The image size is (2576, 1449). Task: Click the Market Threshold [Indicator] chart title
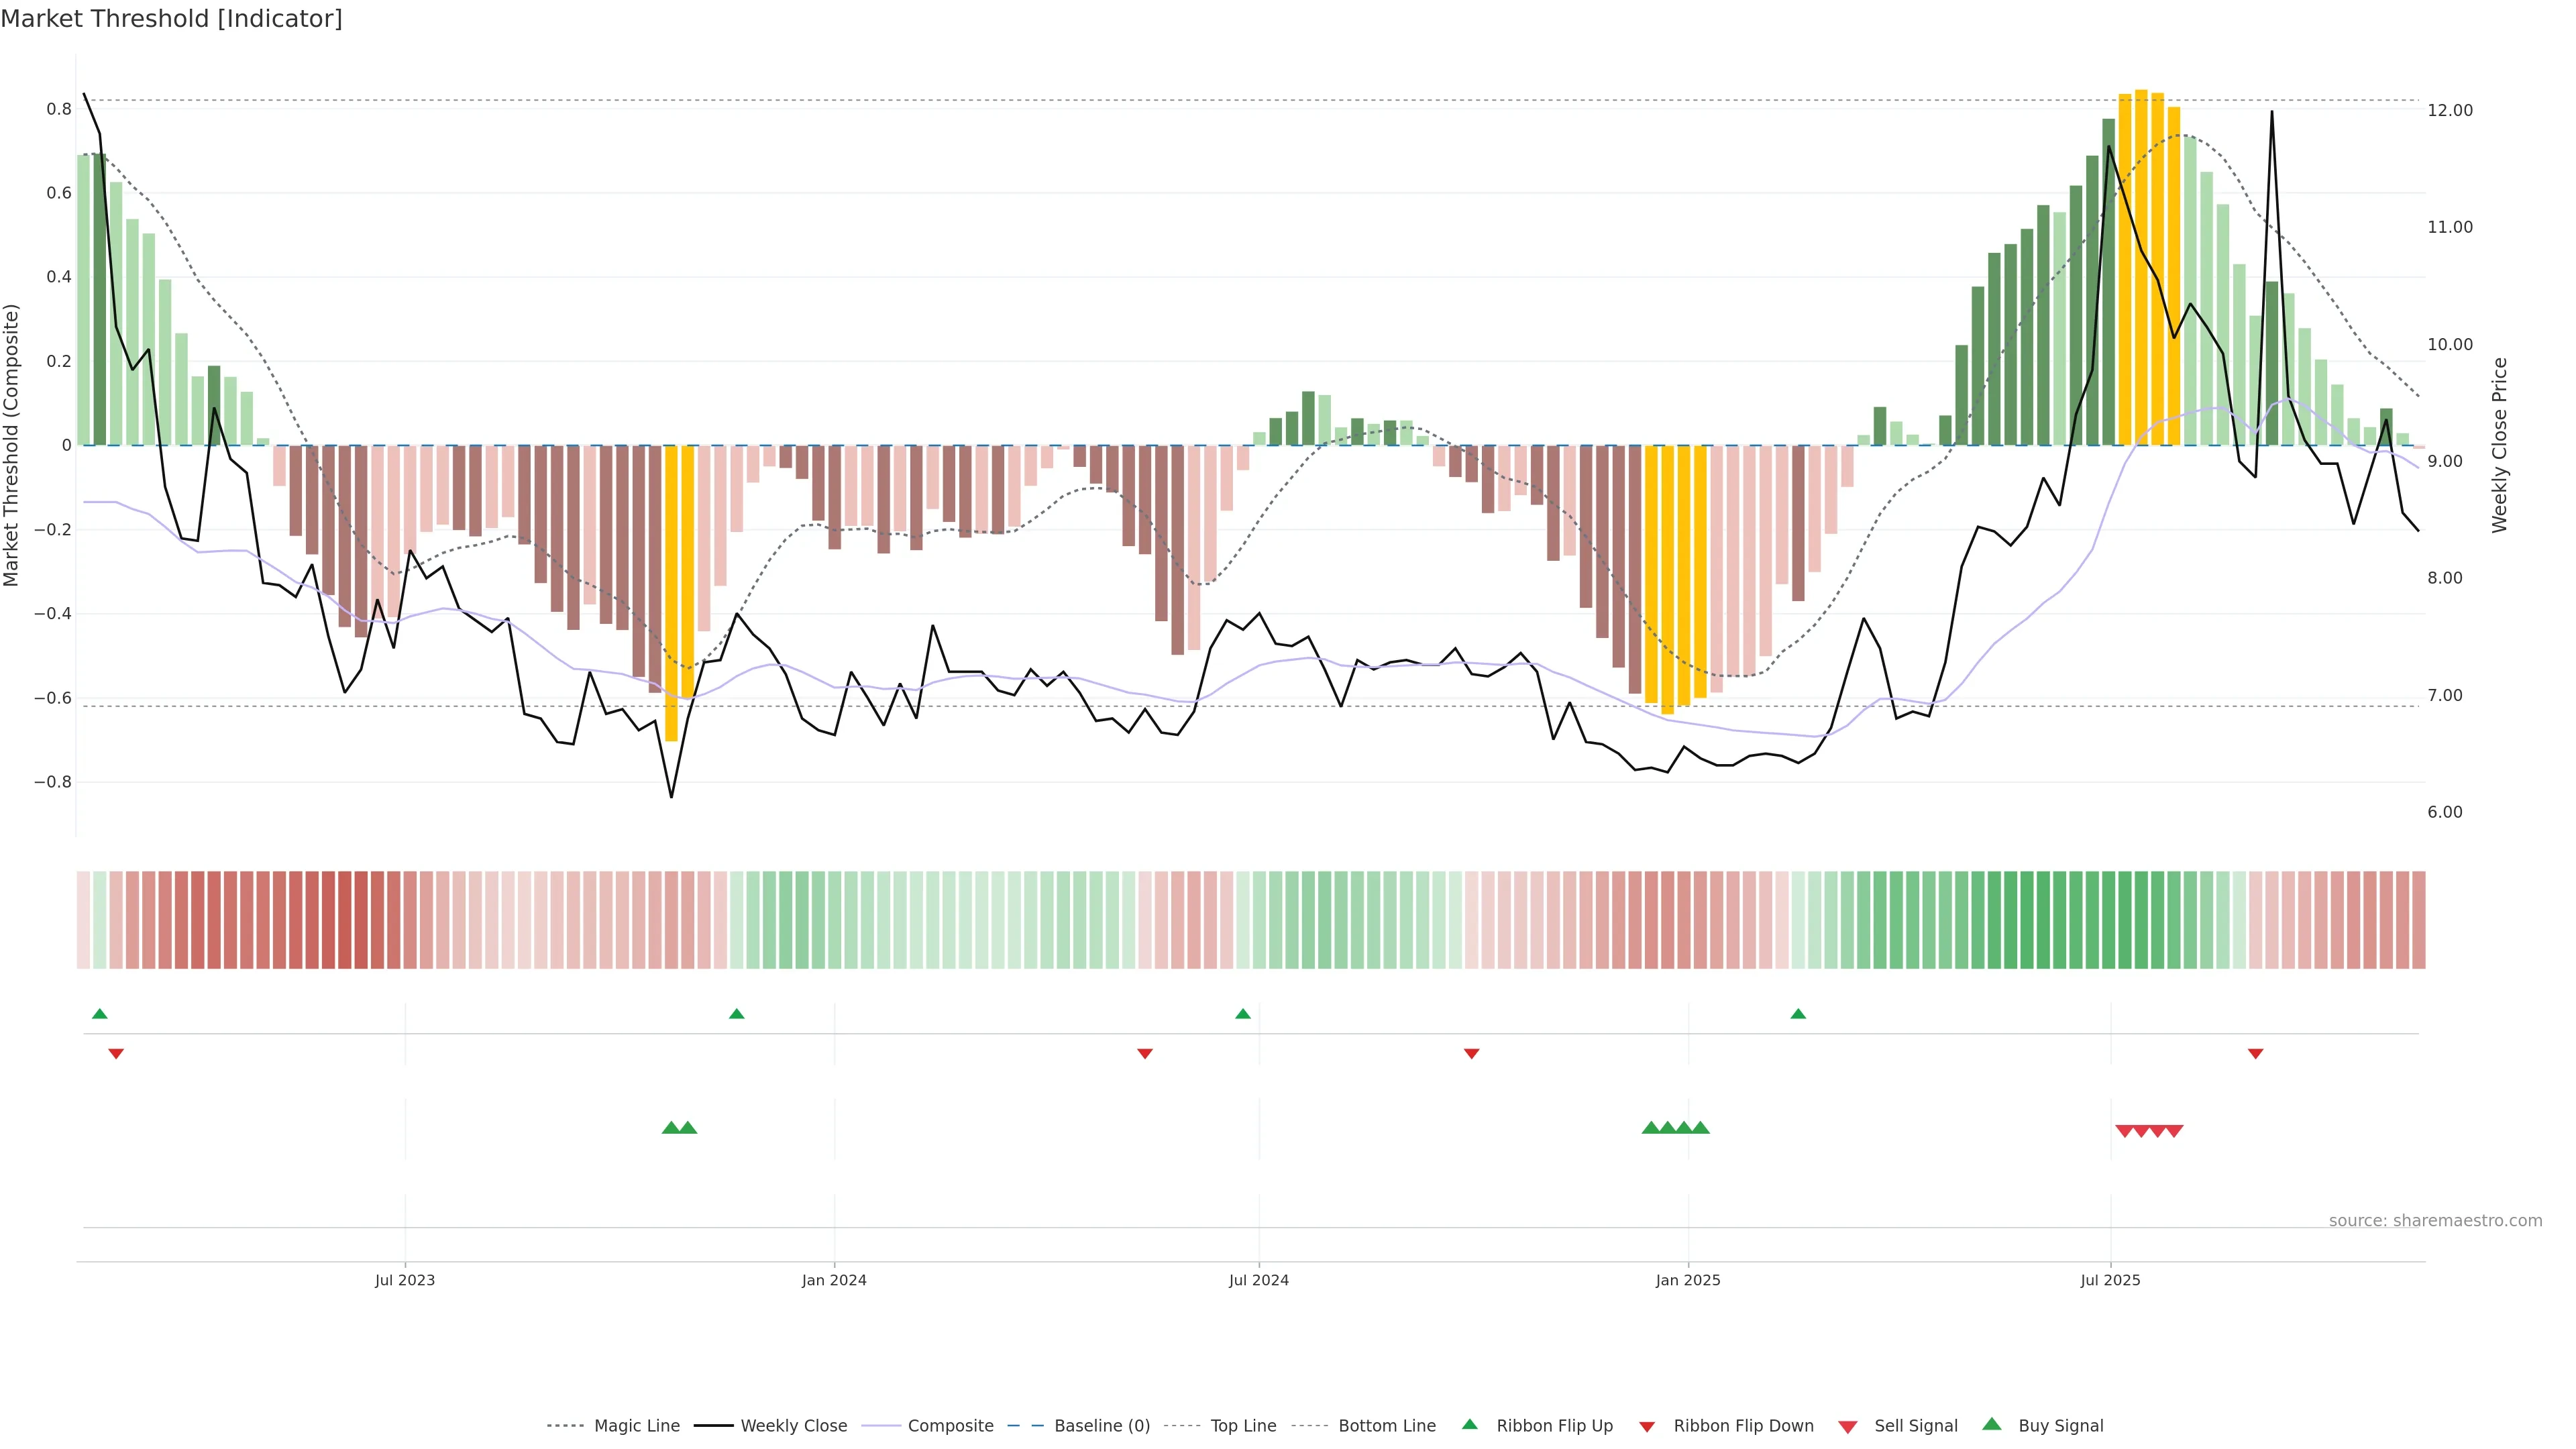tap(171, 19)
